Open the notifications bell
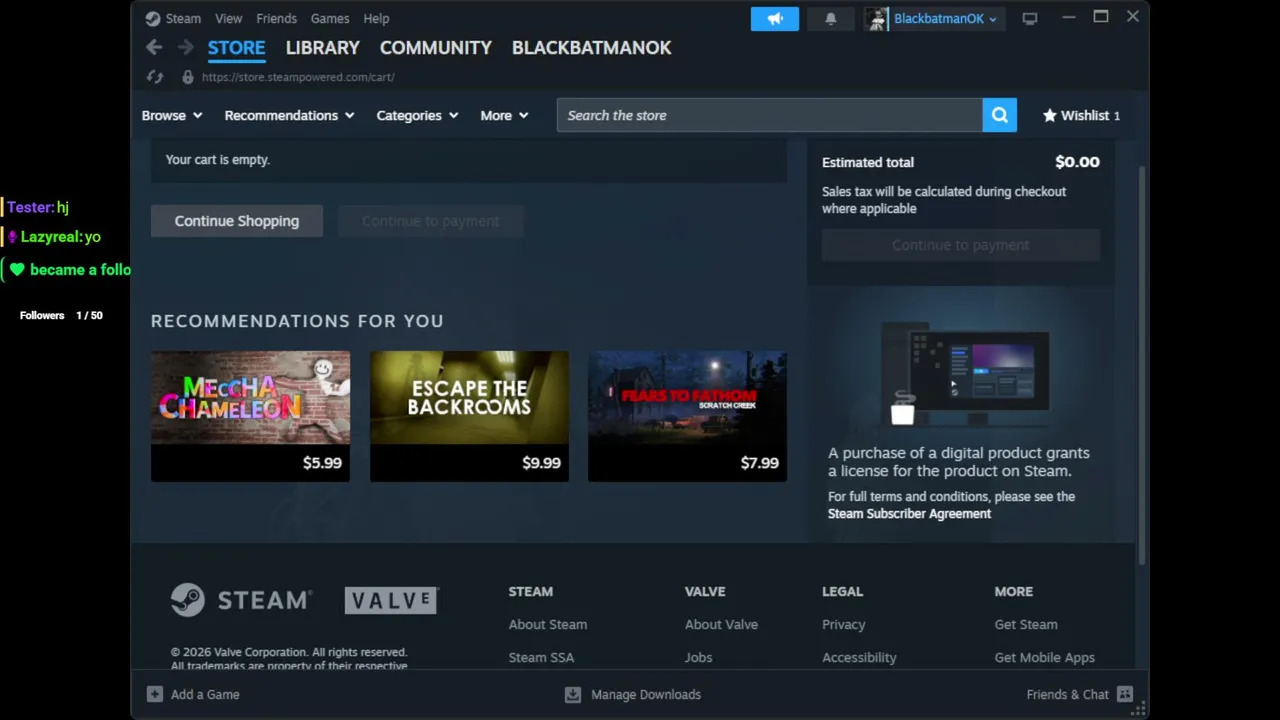 830,19
